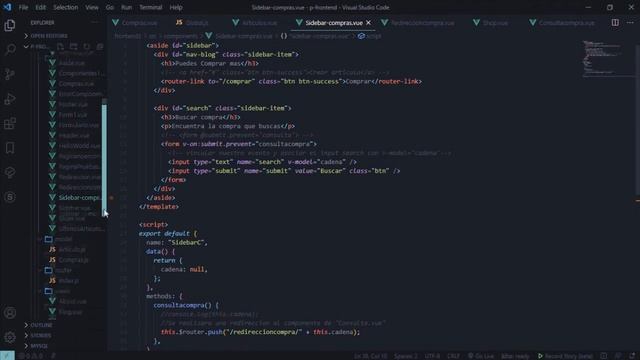Switch to the Compras.vue editor tab

139,23
